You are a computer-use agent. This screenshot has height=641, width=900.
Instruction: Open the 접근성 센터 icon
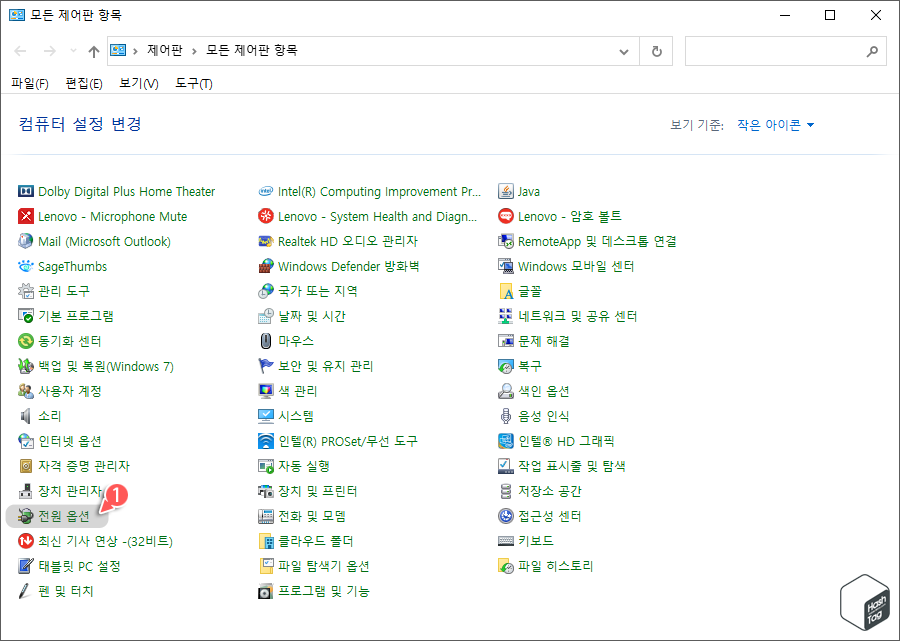506,516
